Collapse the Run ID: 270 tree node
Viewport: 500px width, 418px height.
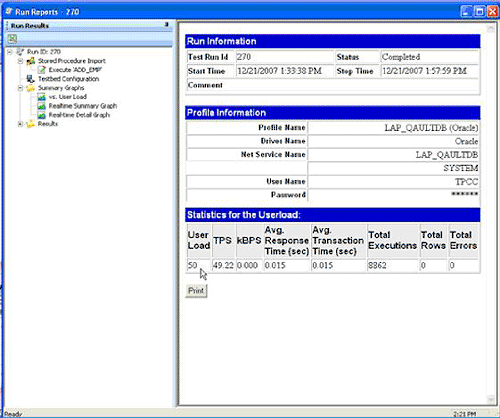tap(10, 52)
